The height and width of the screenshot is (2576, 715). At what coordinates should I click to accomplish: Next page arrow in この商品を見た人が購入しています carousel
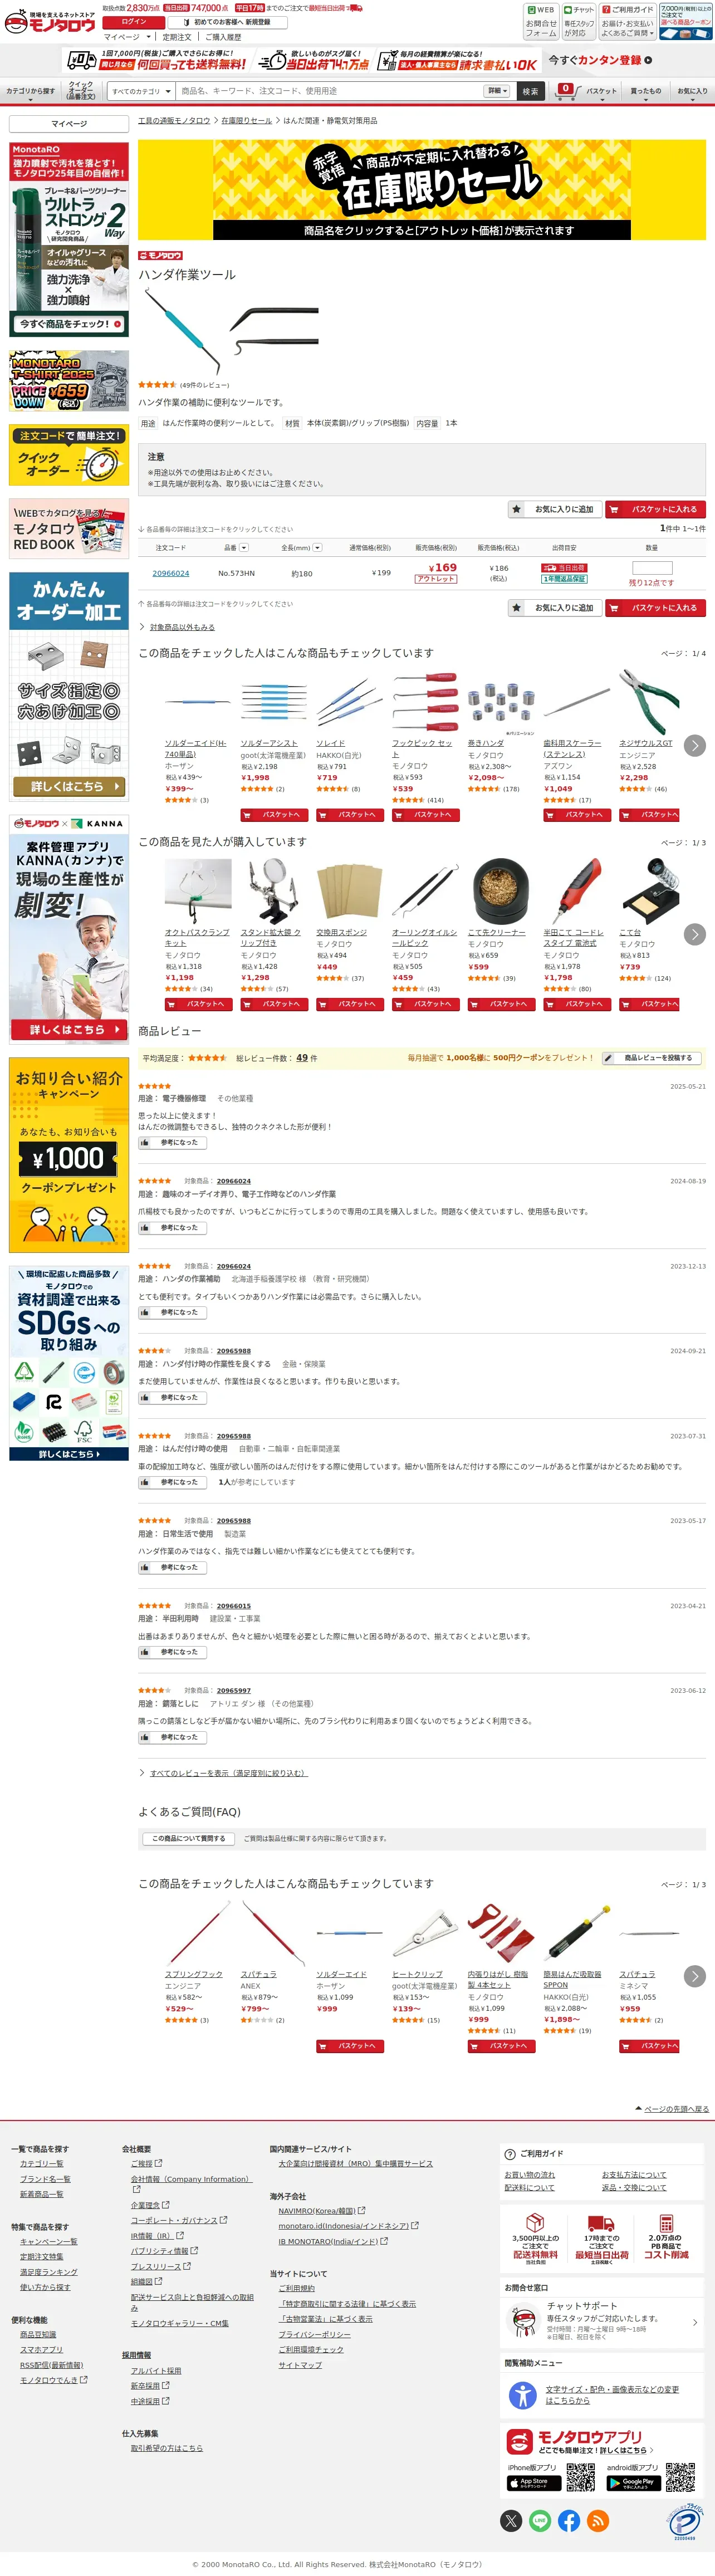point(695,934)
